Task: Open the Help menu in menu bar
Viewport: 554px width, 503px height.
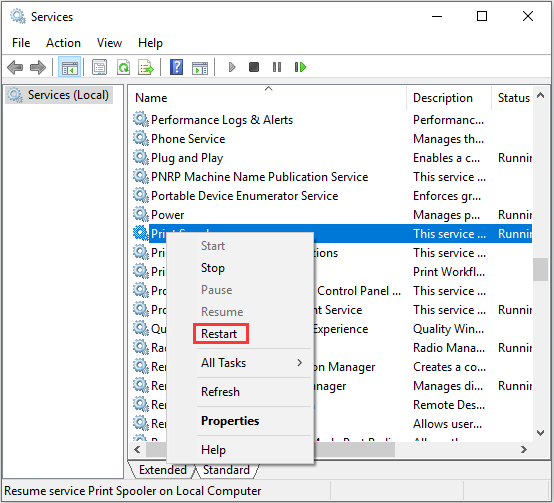Action: pyautogui.click(x=150, y=43)
